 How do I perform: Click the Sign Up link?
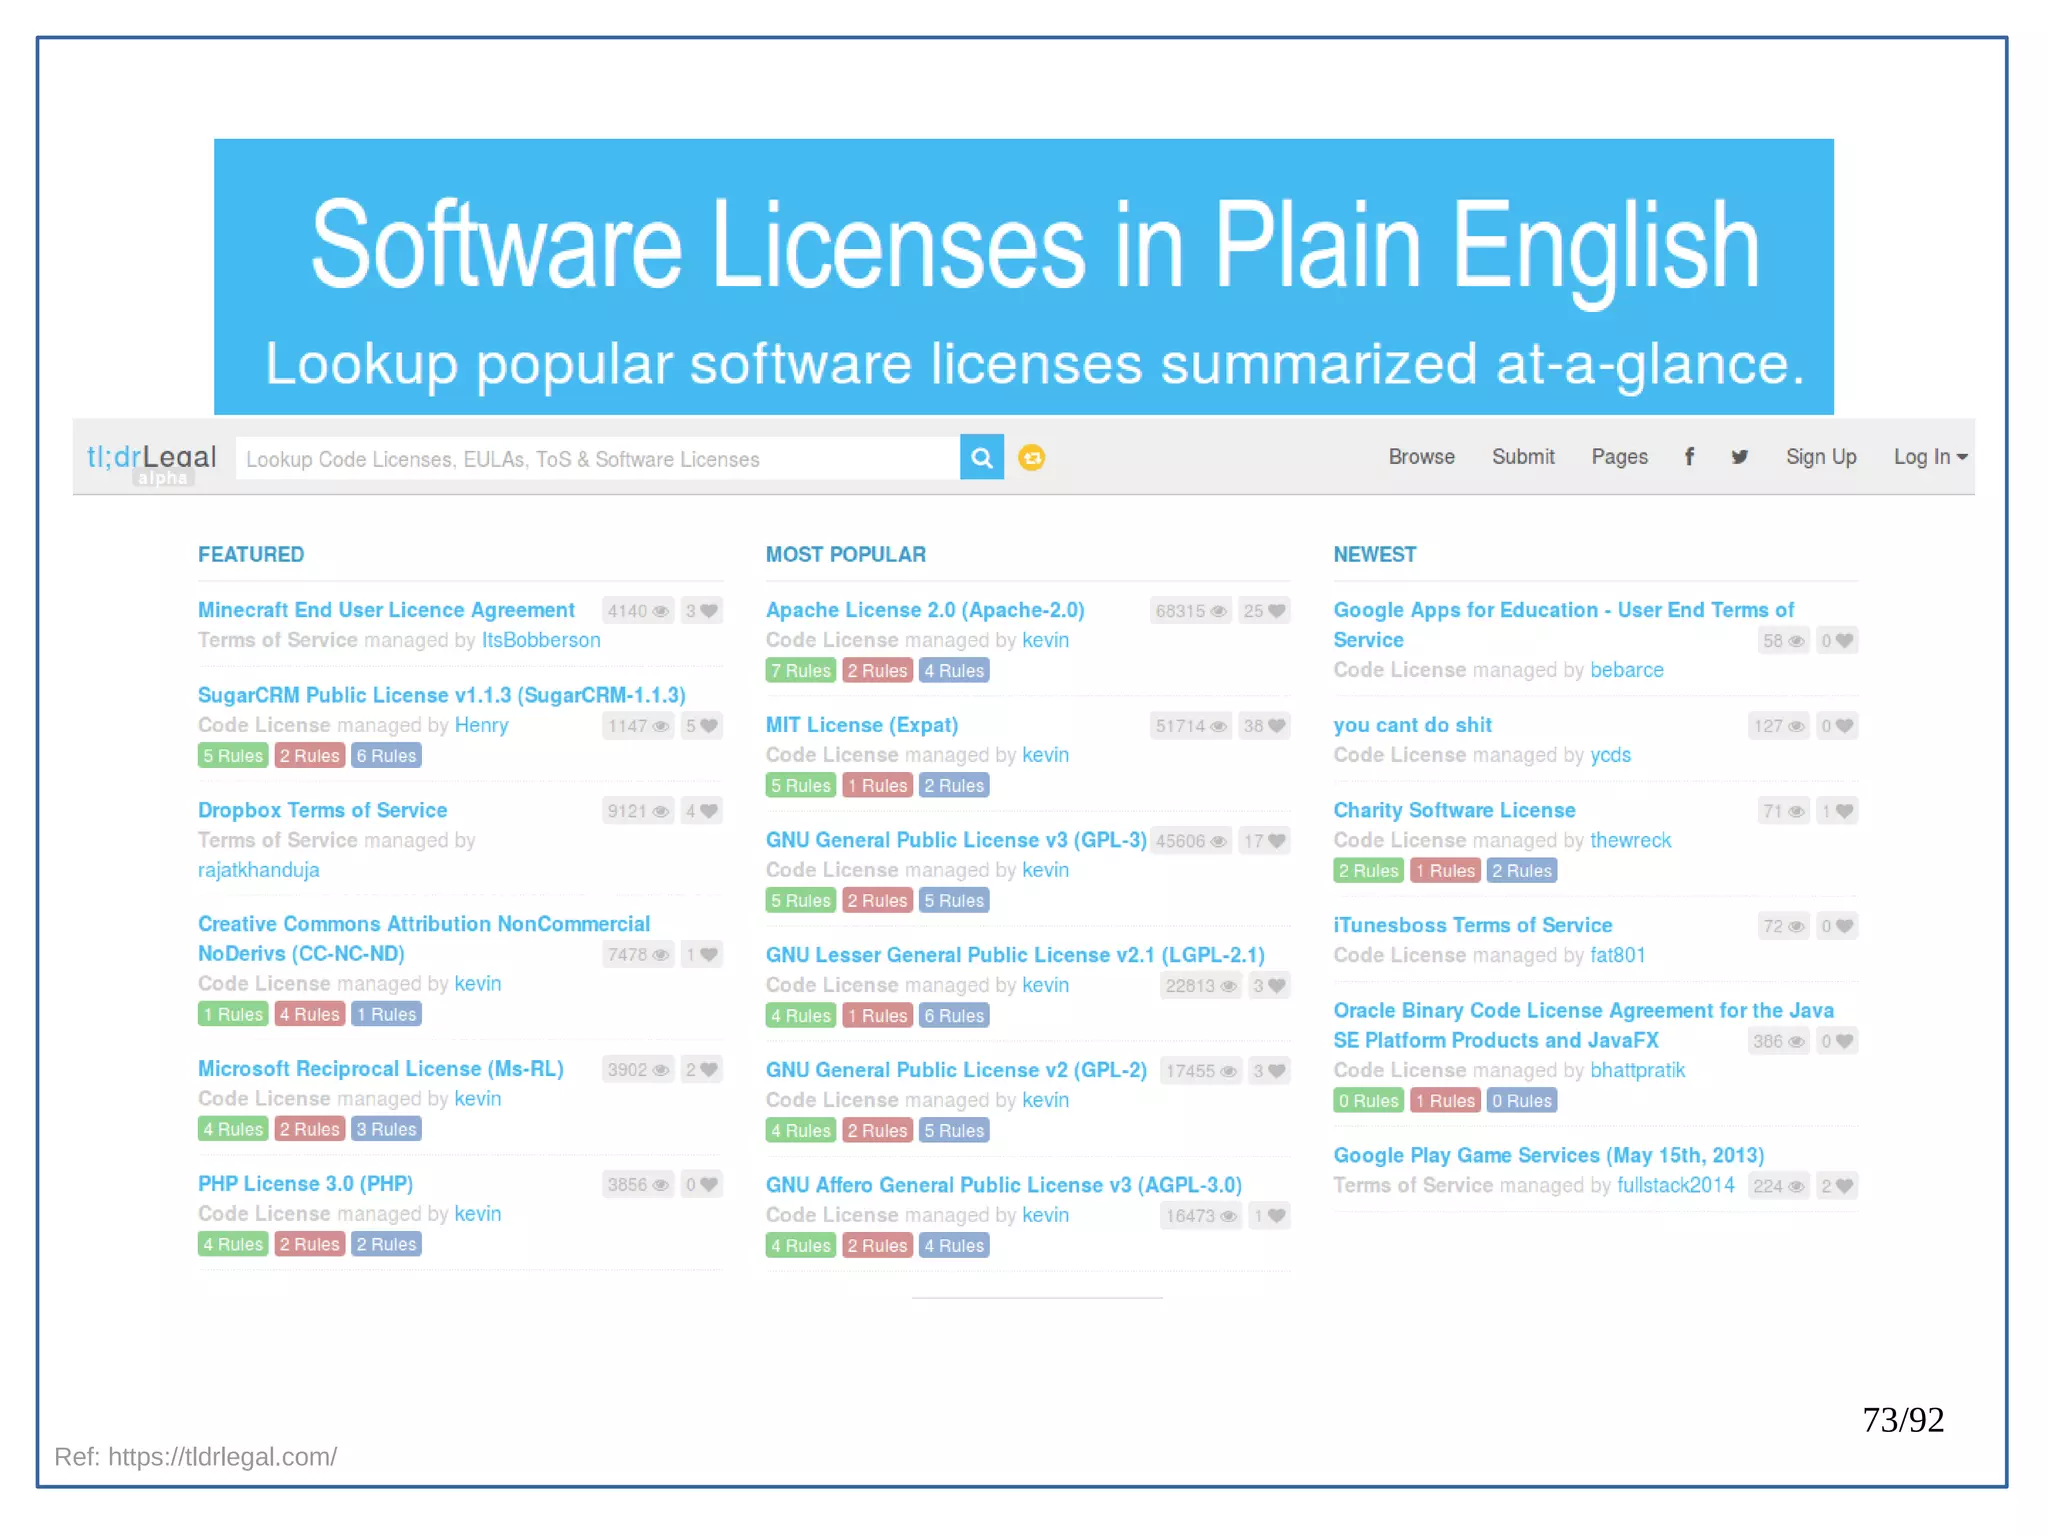(1821, 457)
